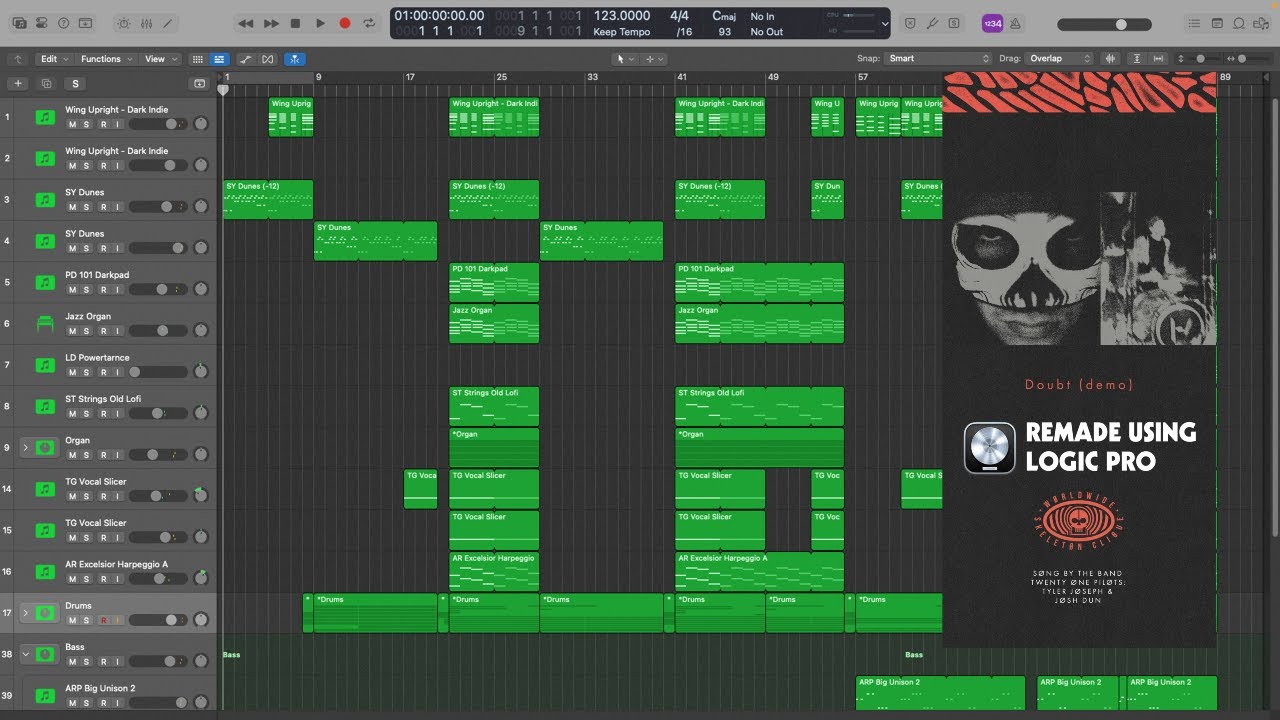Image resolution: width=1280 pixels, height=720 pixels.
Task: Enable input monitoring on LD Powertarnce track
Action: point(117,372)
